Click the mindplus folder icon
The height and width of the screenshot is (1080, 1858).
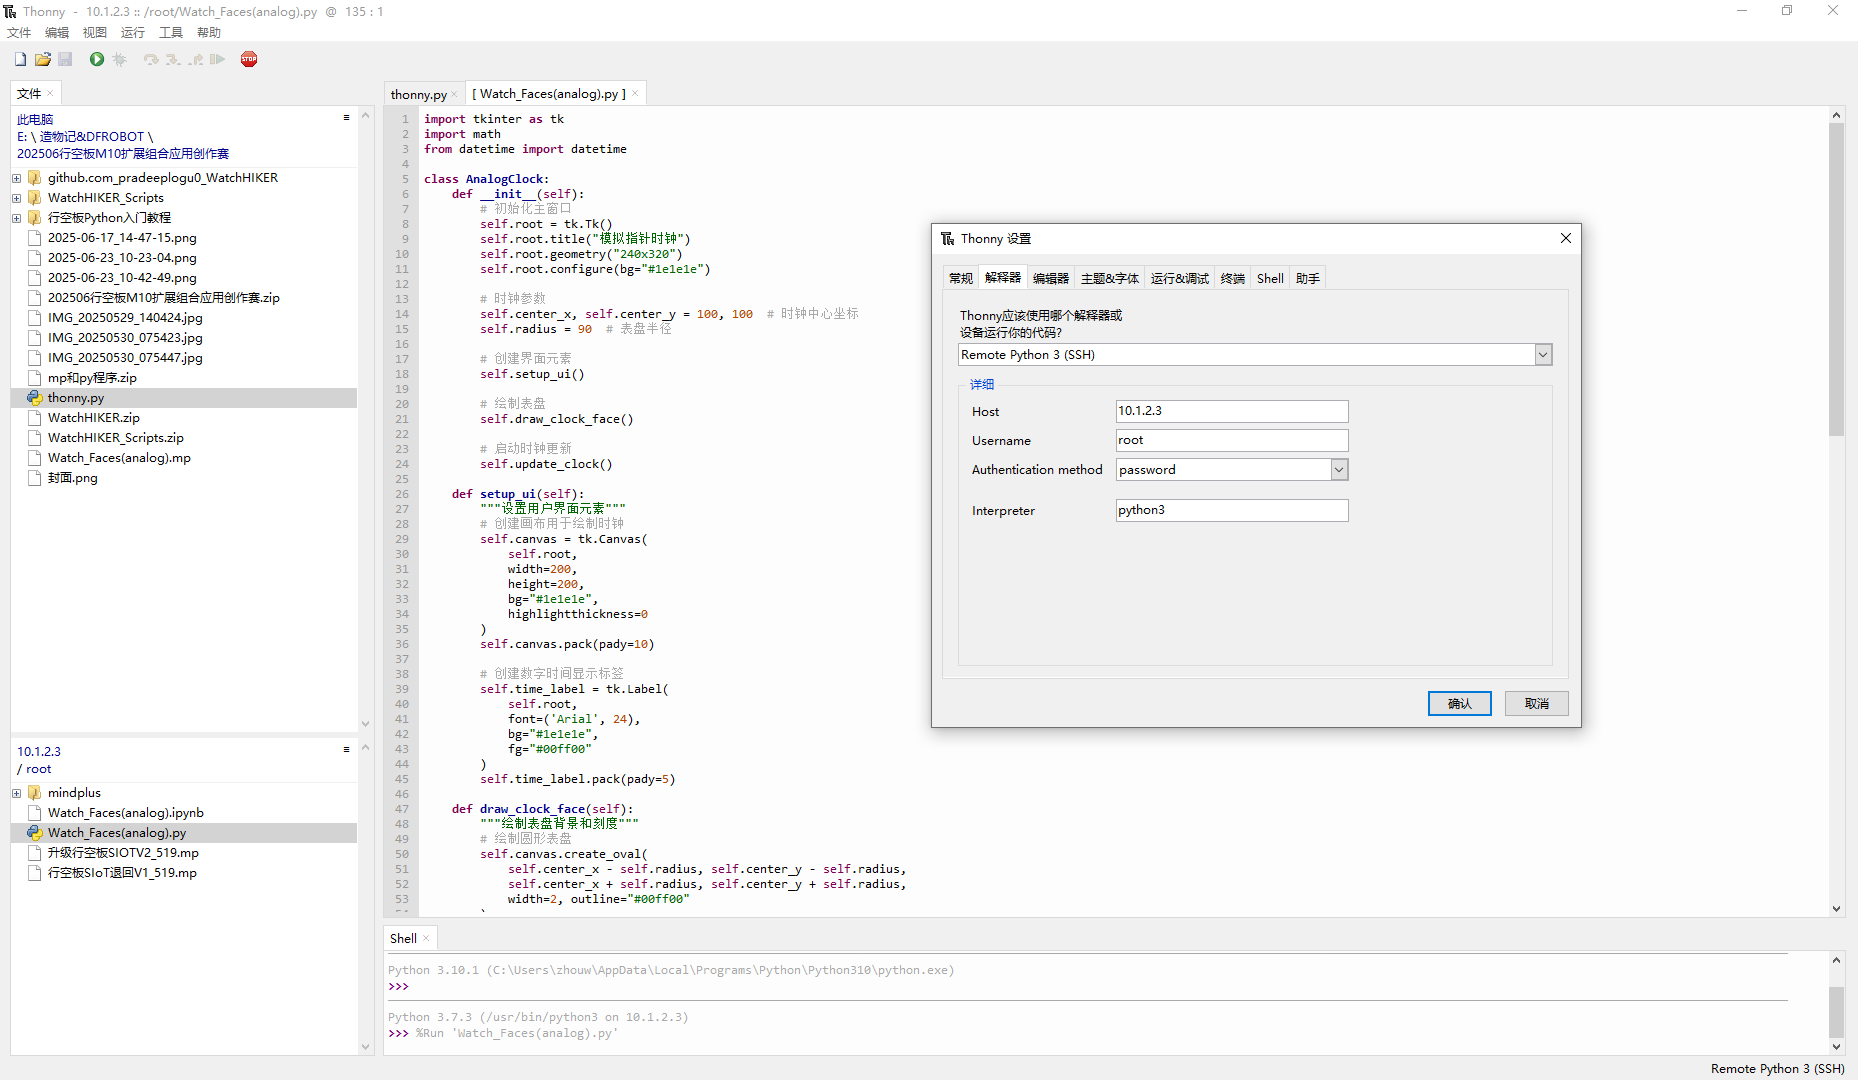coord(35,793)
